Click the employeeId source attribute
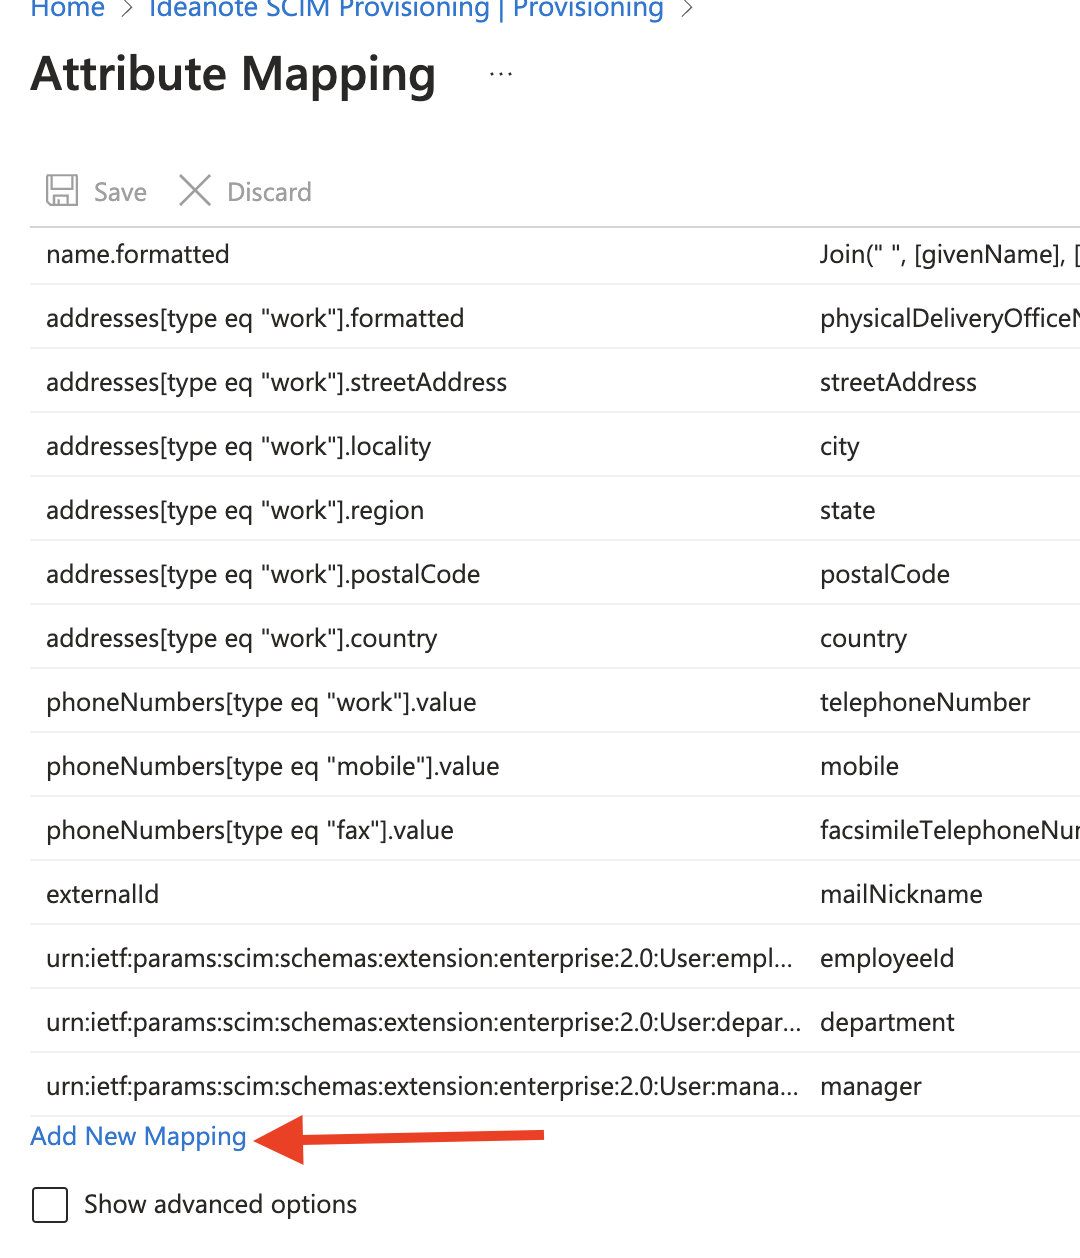The image size is (1080, 1258). (x=887, y=959)
